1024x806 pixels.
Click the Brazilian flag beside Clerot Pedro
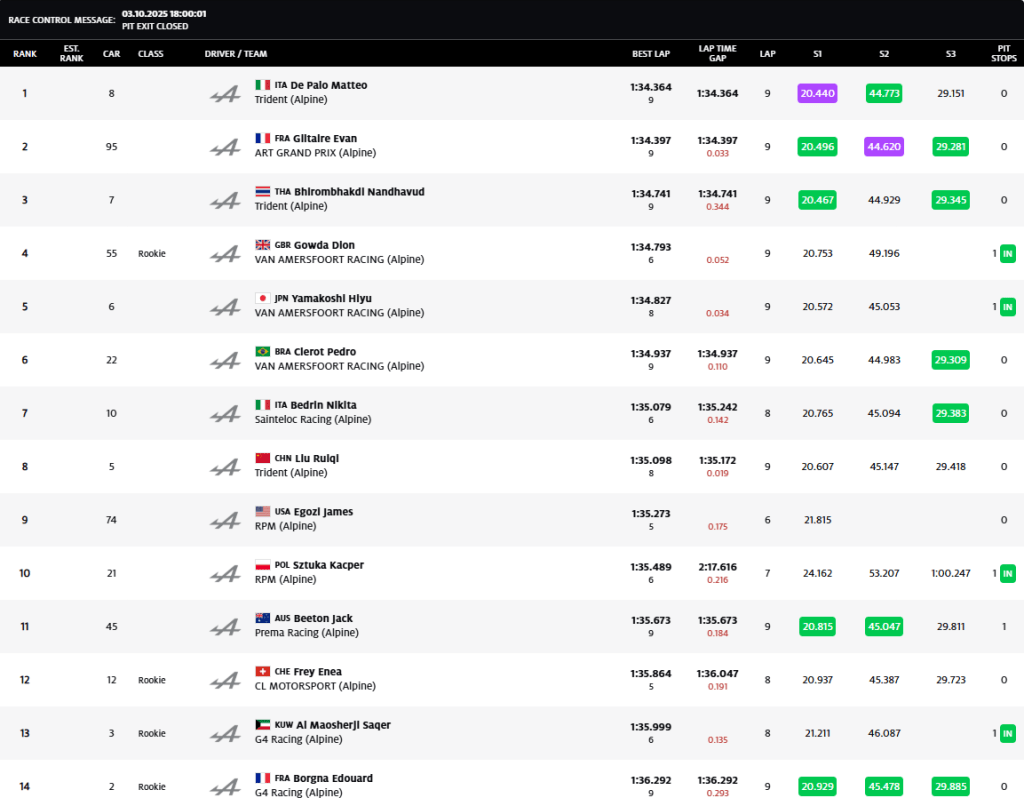[263, 351]
